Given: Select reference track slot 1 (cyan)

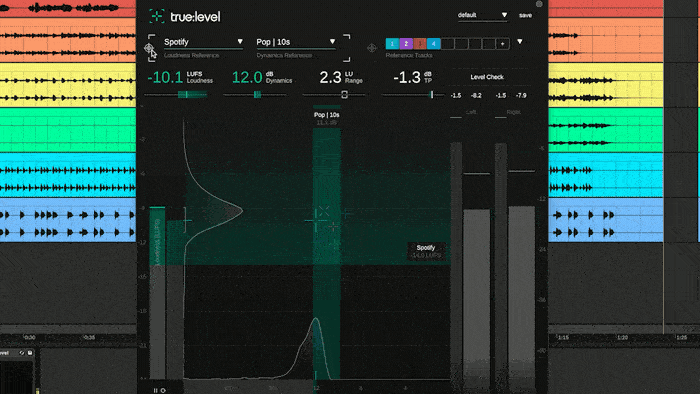Looking at the screenshot, I should [x=392, y=44].
